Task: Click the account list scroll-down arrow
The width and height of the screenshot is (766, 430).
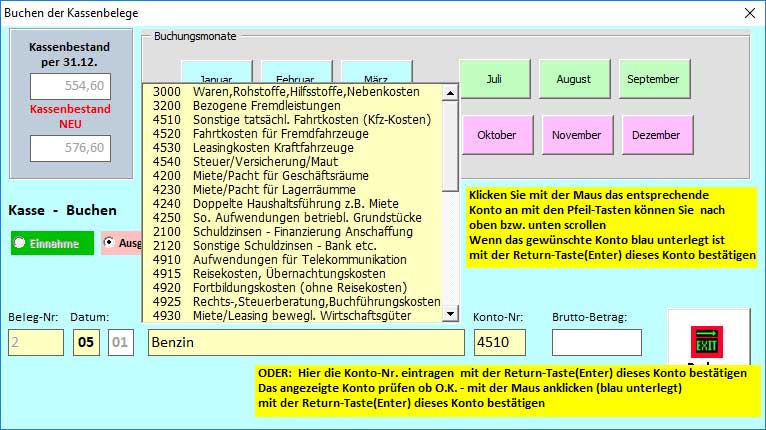Action: pos(450,314)
